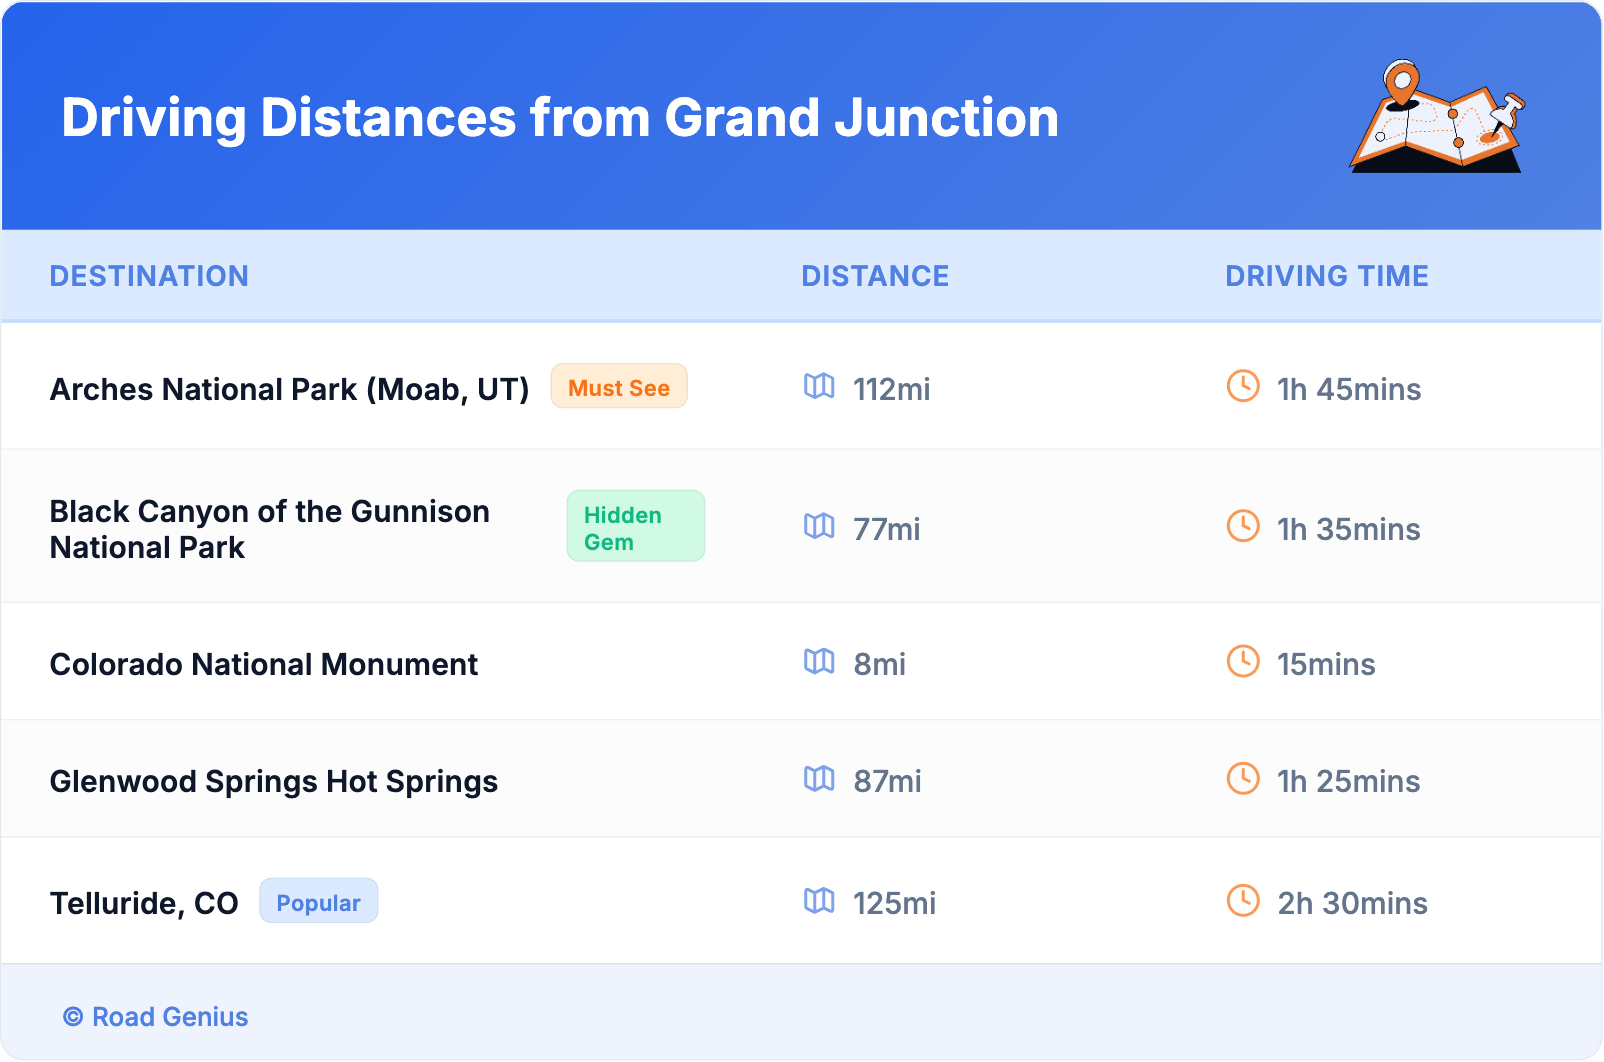The width and height of the screenshot is (1604, 1062).
Task: Click the map icon beside 77mi
Action: [x=819, y=526]
